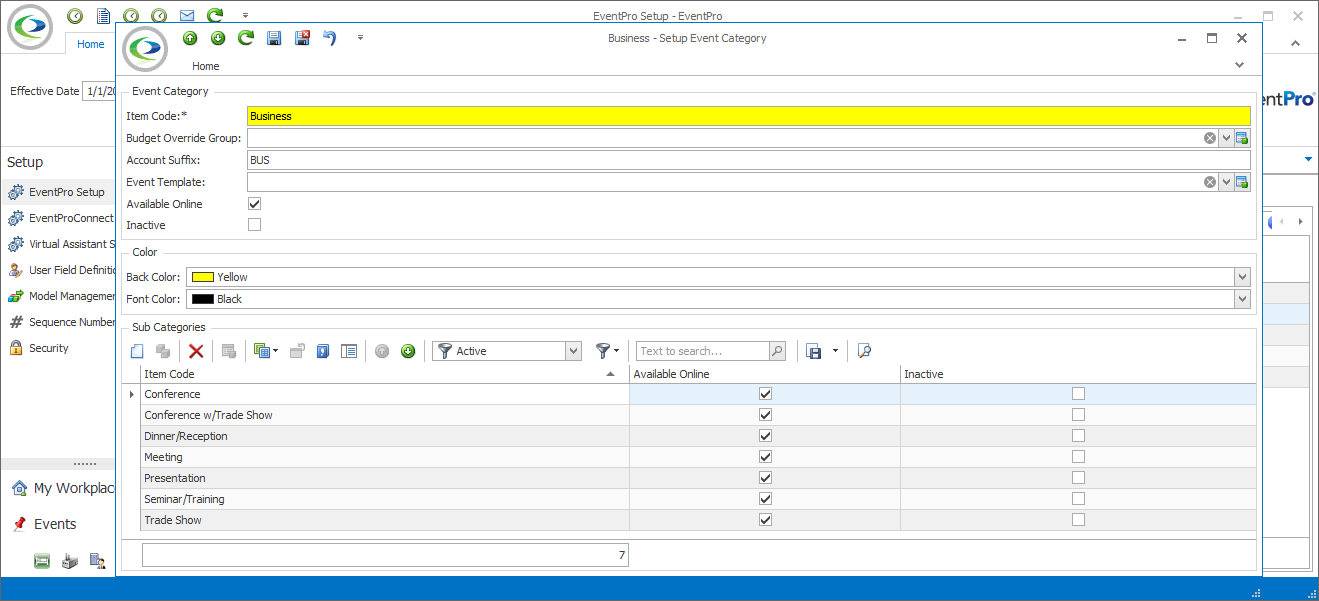Screen dimensions: 1319x601
Task: Refresh the Setup Event Category dialog
Action: click(x=246, y=38)
